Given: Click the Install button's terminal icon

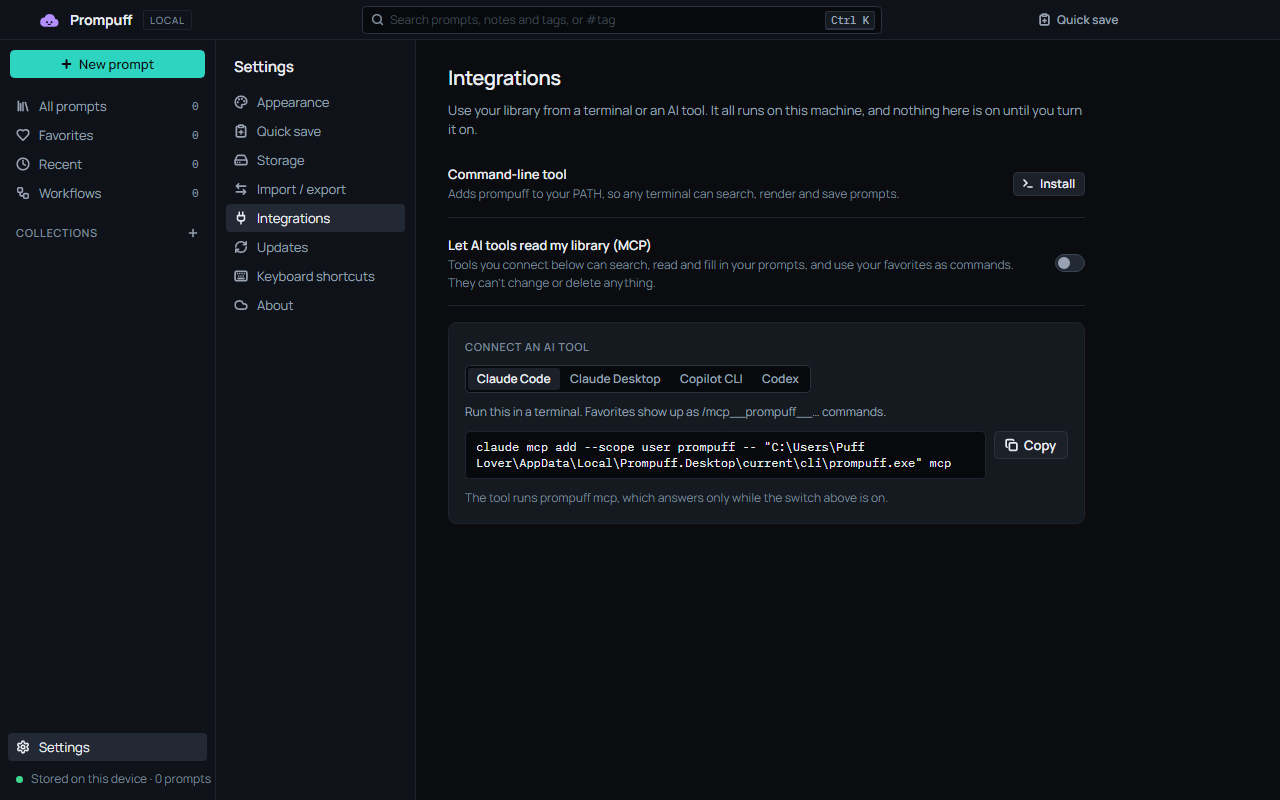Looking at the screenshot, I should point(1028,184).
